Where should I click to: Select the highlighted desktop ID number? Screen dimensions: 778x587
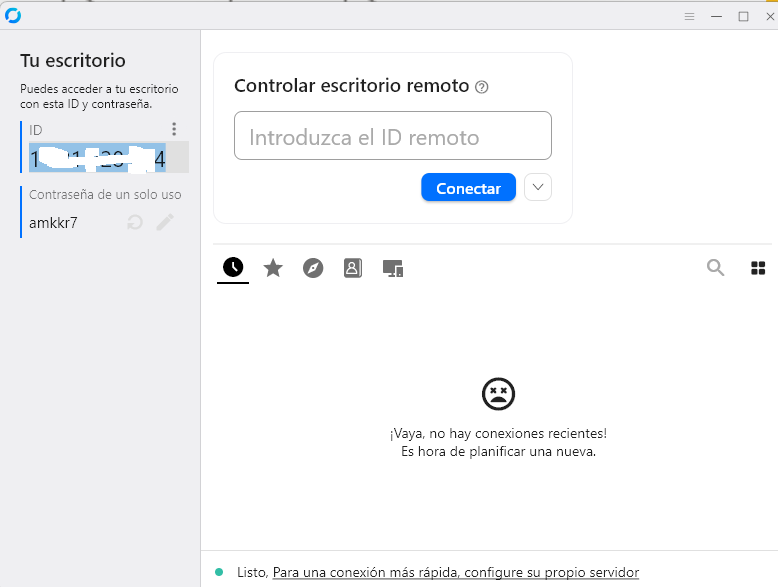pos(98,158)
